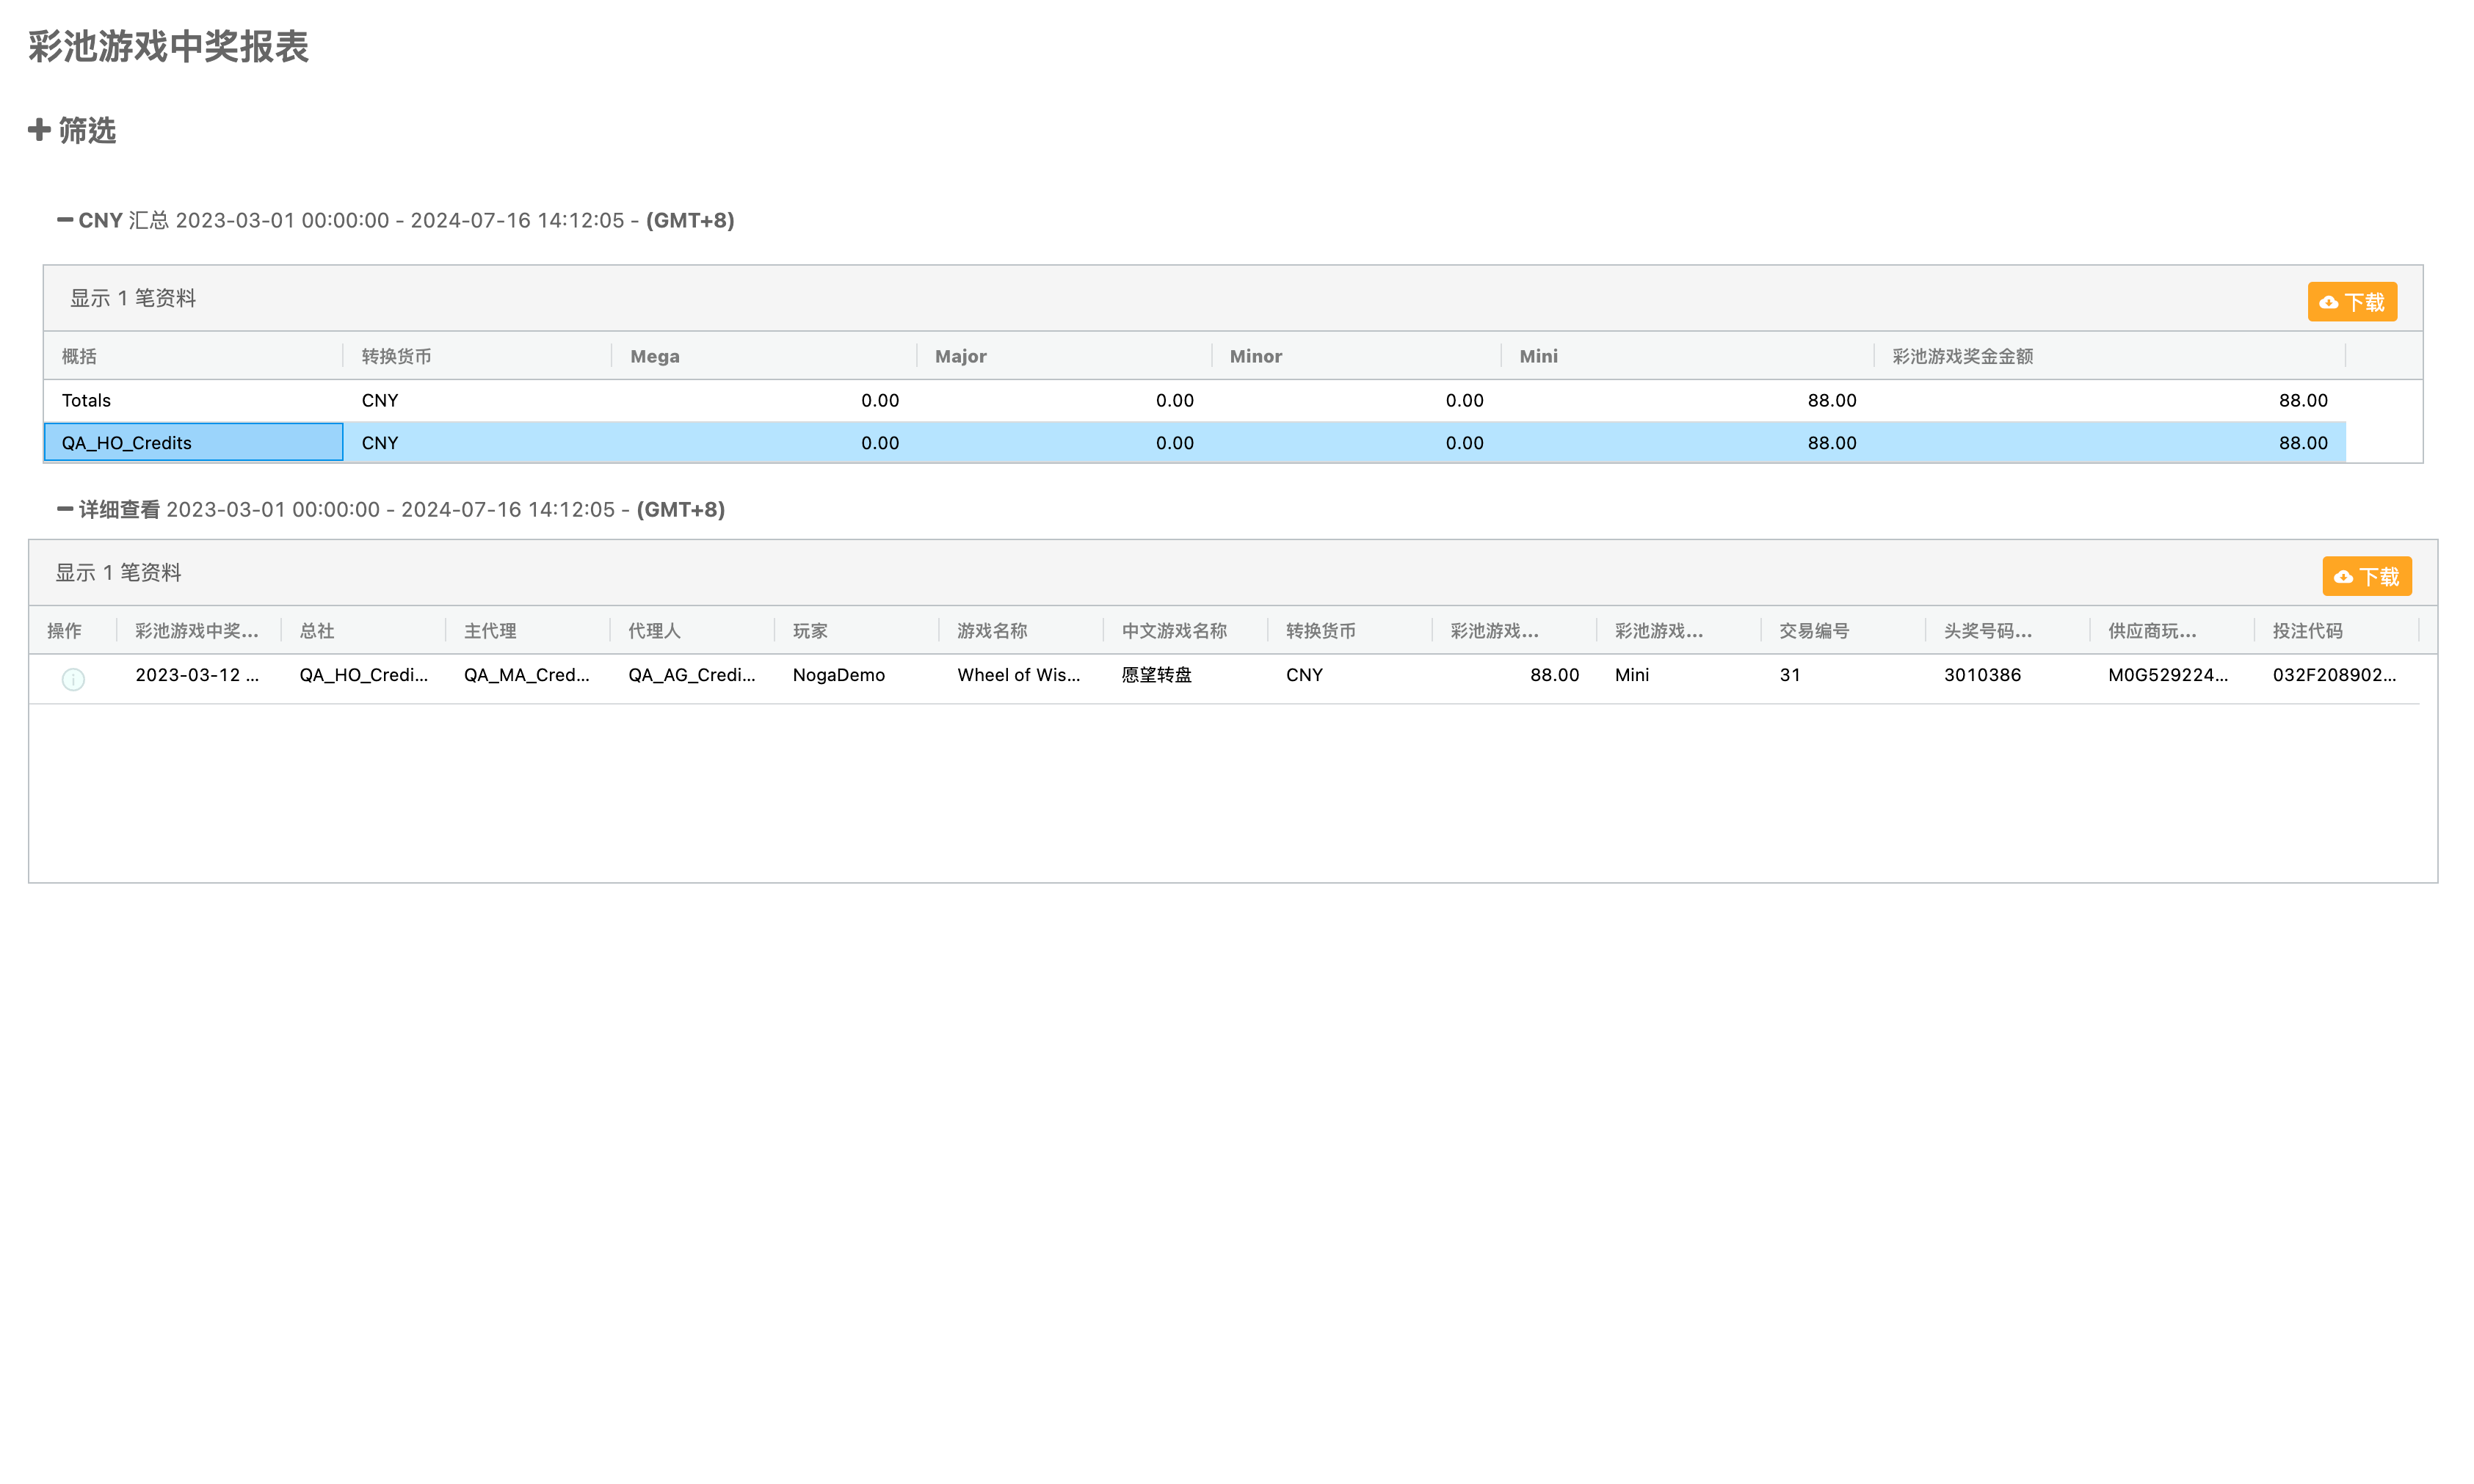
Task: Sort by 交易编号 column header
Action: [x=1813, y=631]
